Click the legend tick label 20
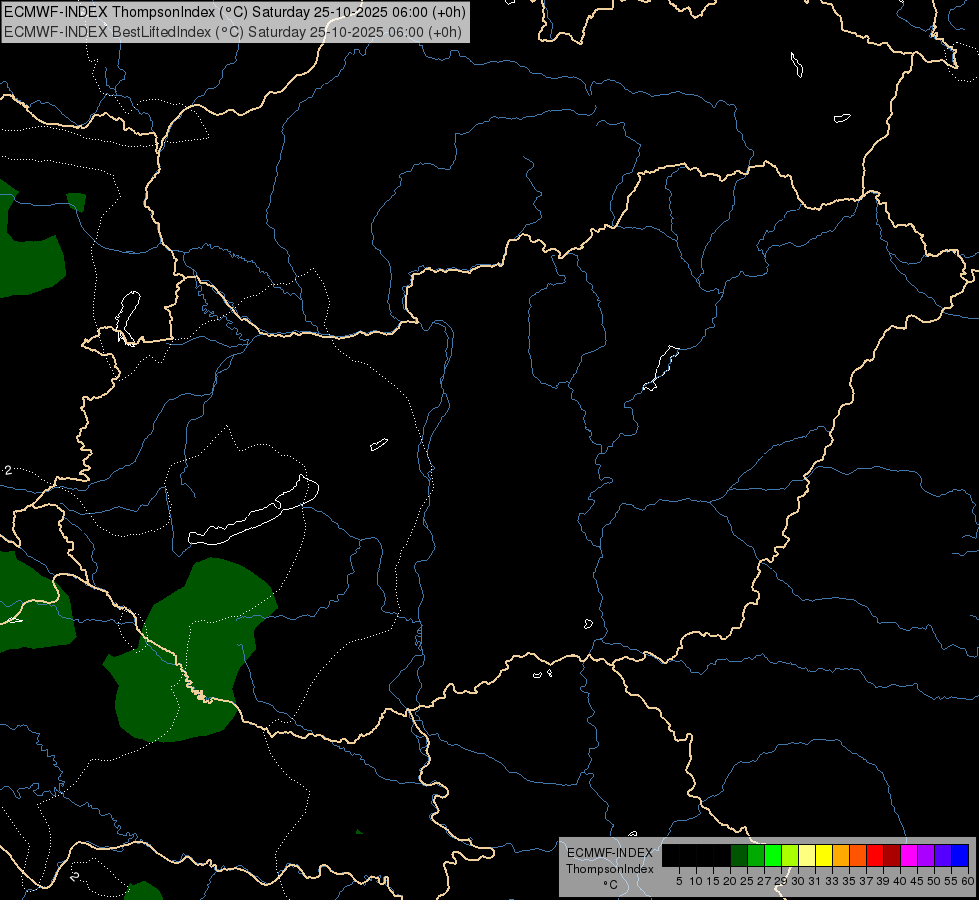This screenshot has width=979, height=900. point(730,881)
